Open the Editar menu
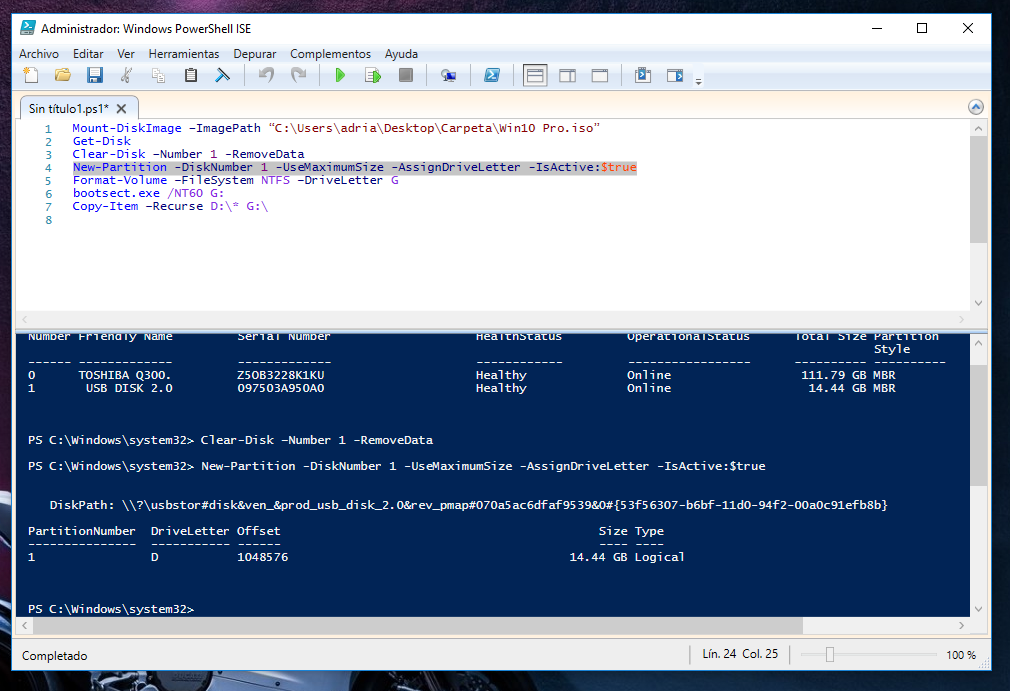This screenshot has height=691, width=1010. 88,54
